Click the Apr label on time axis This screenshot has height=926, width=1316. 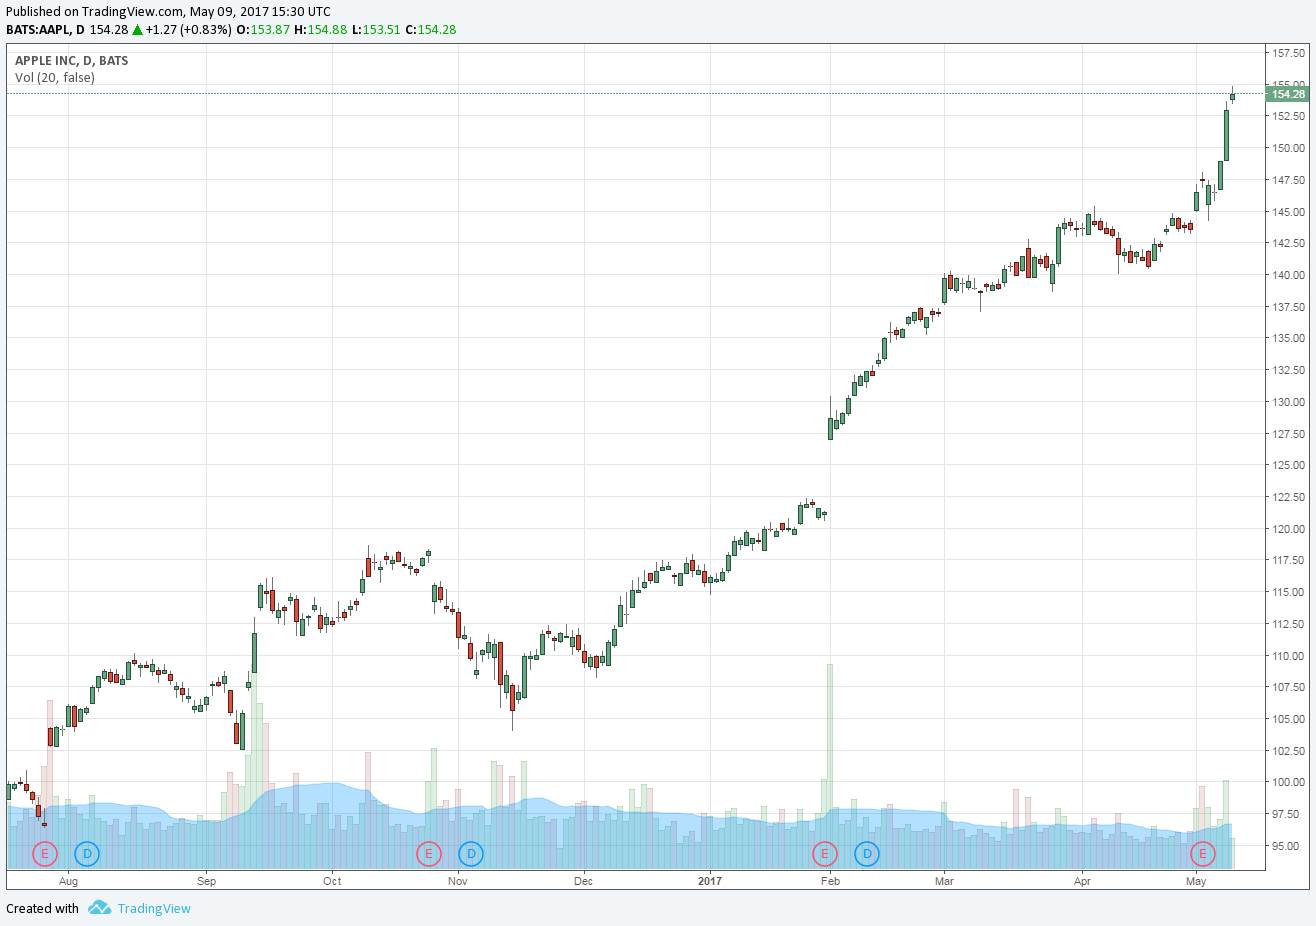click(x=1081, y=881)
